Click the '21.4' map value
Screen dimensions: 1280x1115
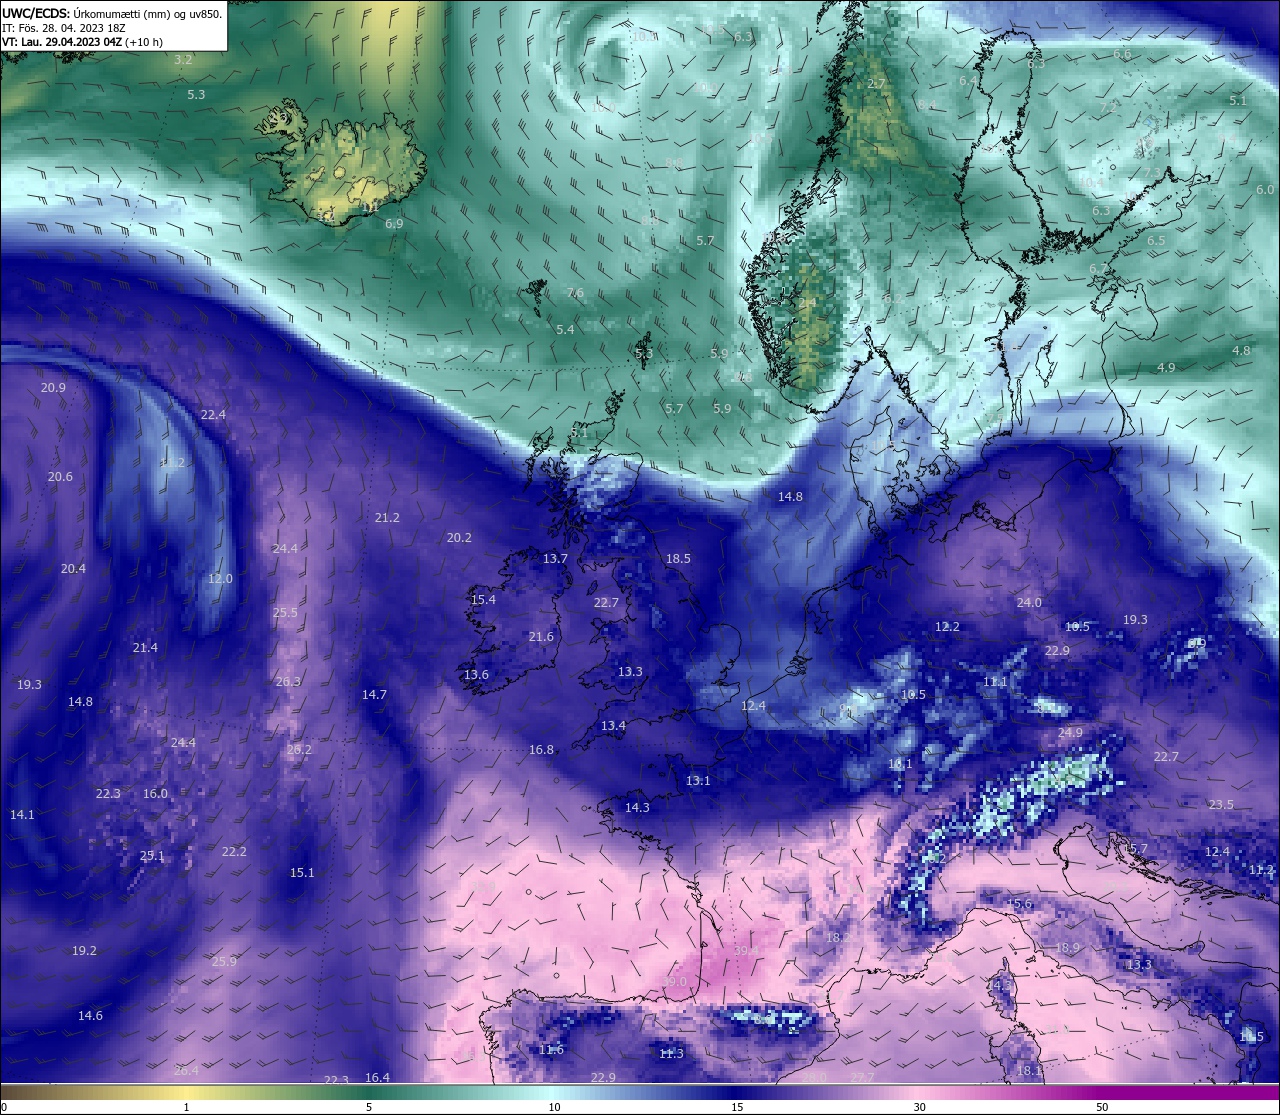(145, 648)
